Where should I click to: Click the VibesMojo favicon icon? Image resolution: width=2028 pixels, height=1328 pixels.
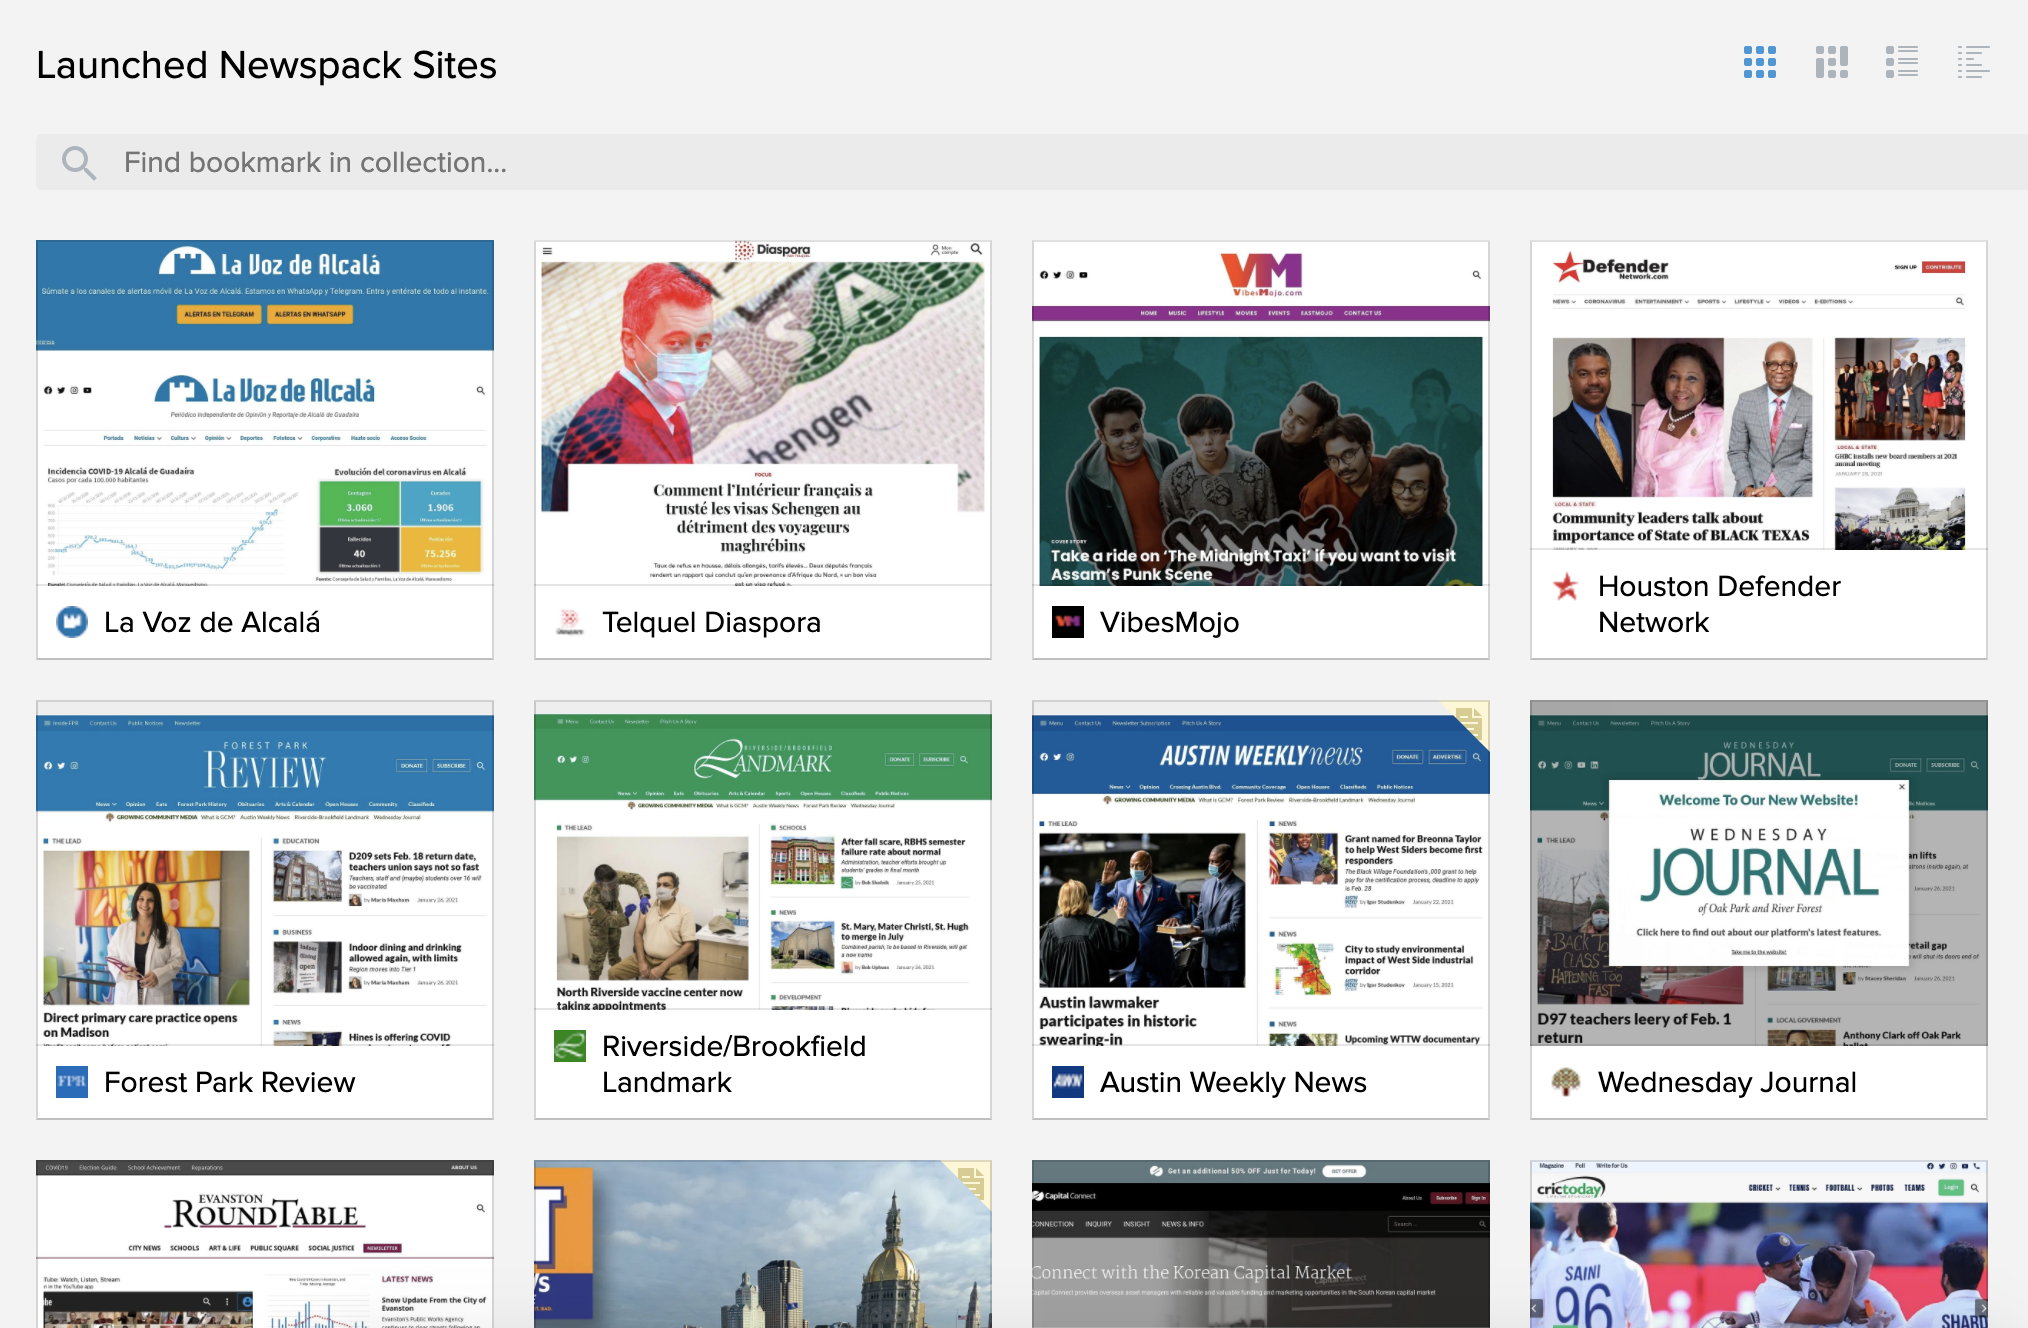pyautogui.click(x=1068, y=622)
